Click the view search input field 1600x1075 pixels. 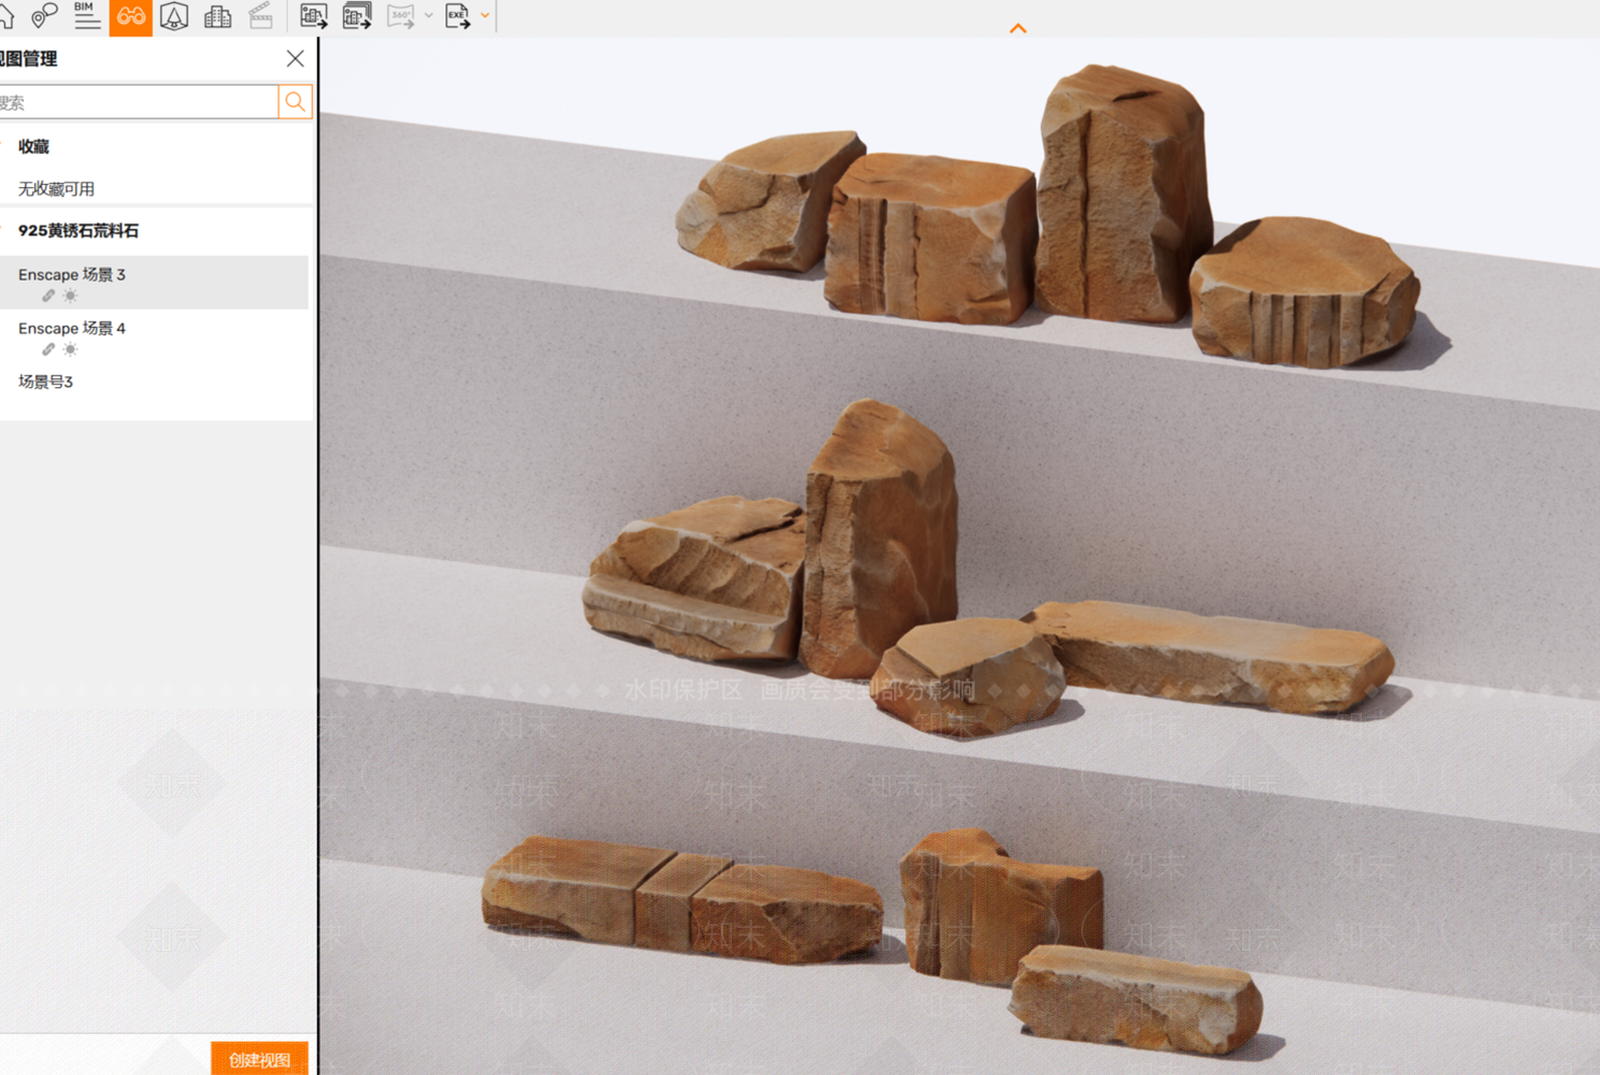[138, 102]
